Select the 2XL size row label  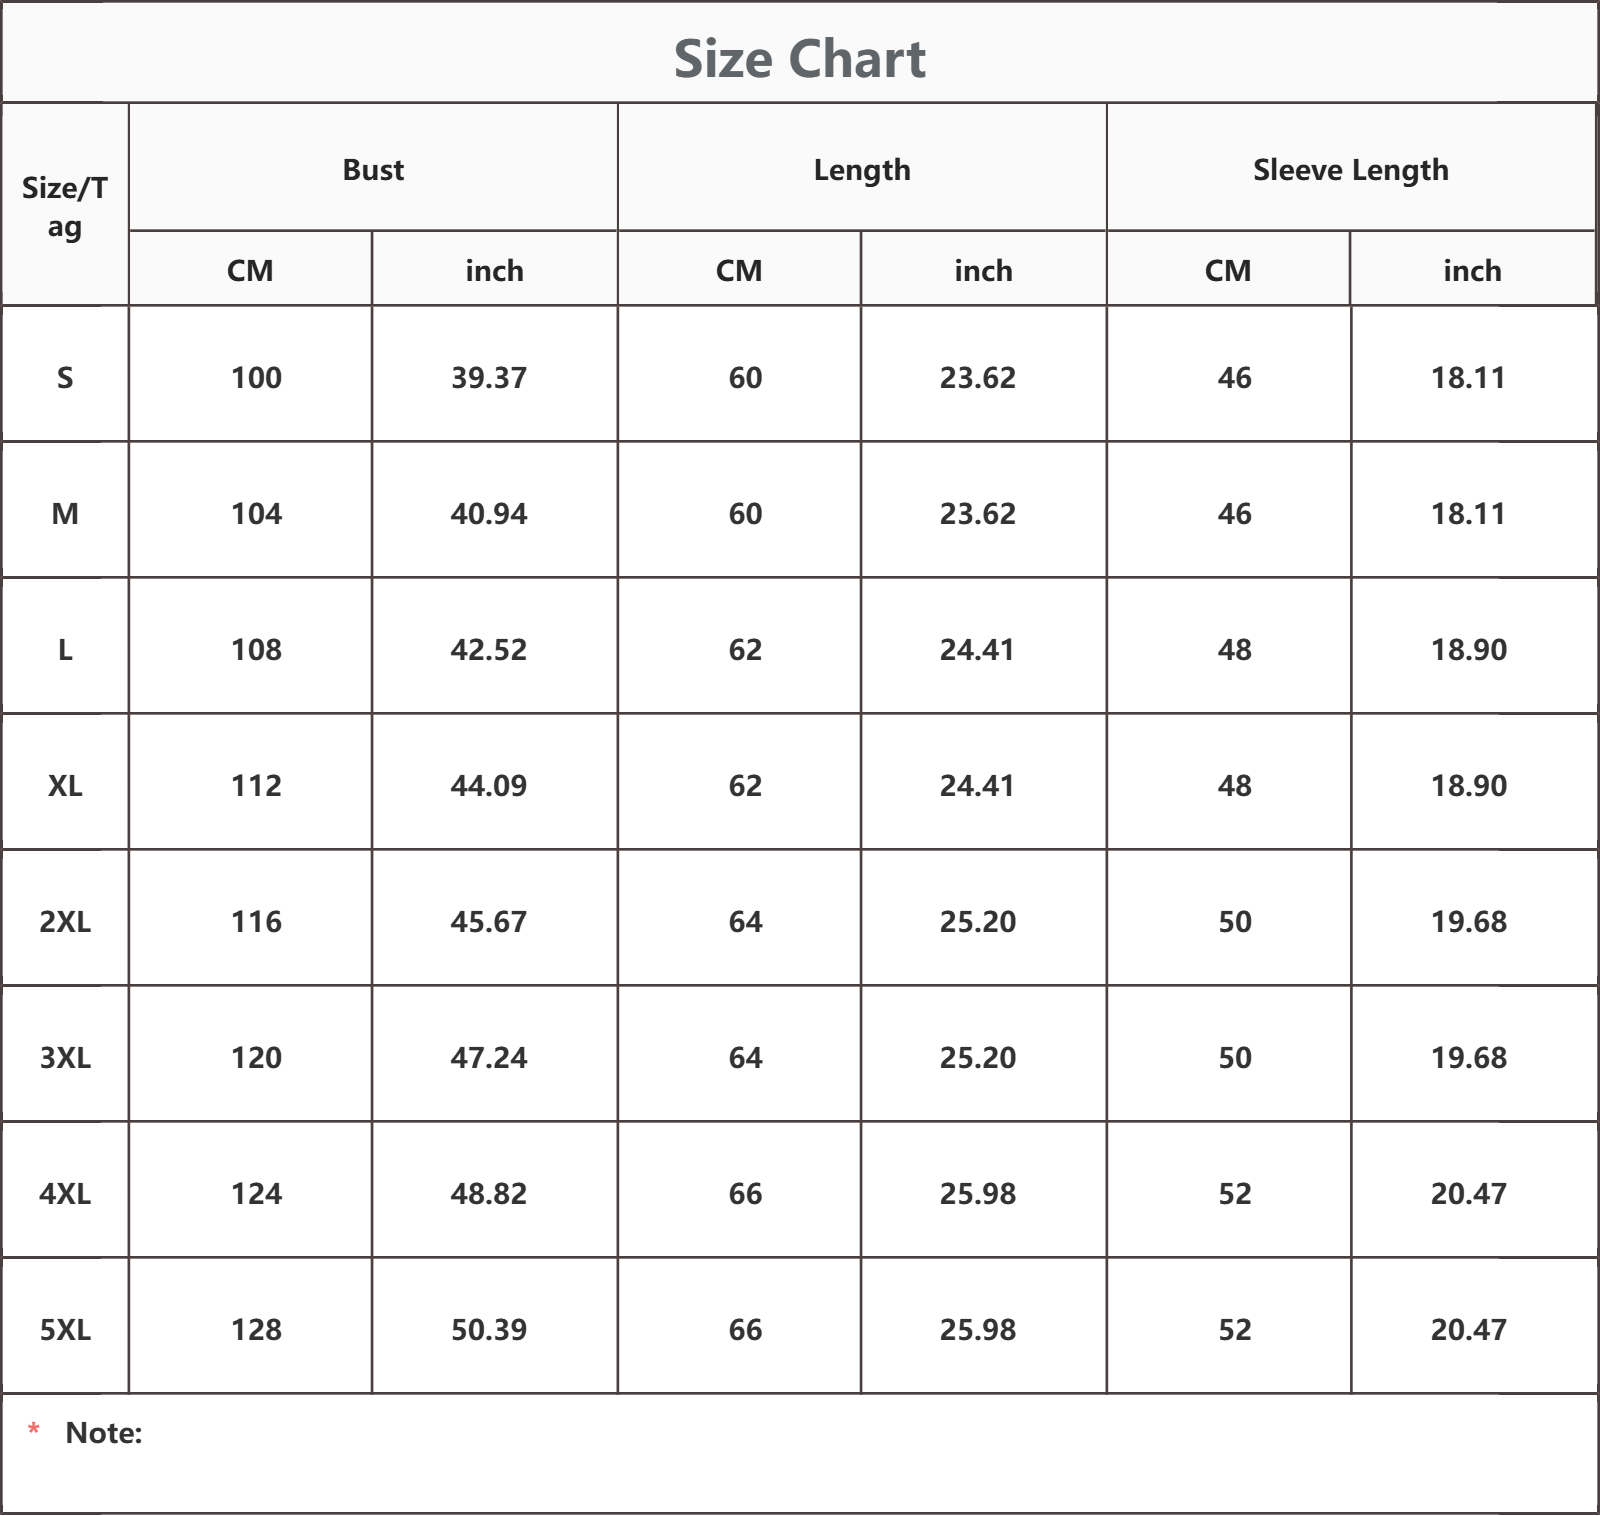65,921
